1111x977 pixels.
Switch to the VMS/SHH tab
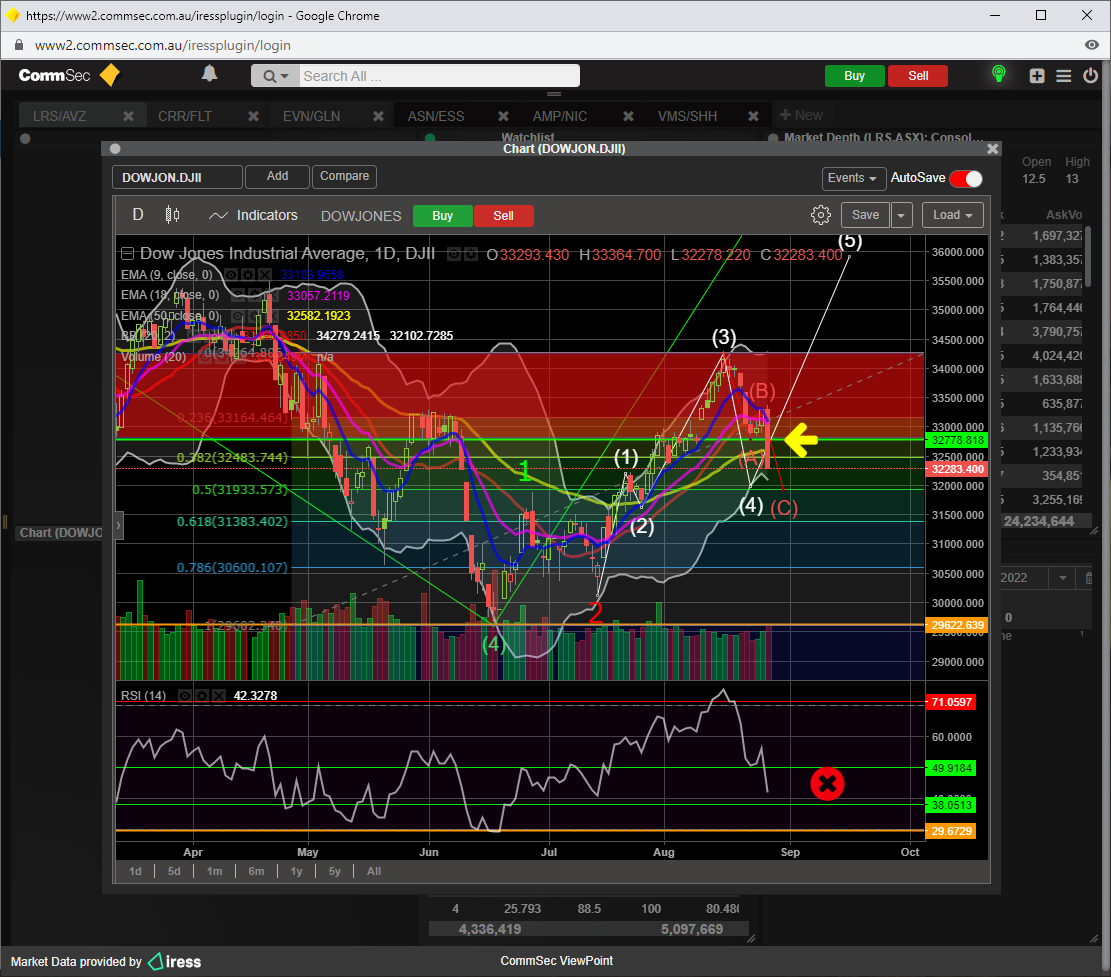[687, 116]
